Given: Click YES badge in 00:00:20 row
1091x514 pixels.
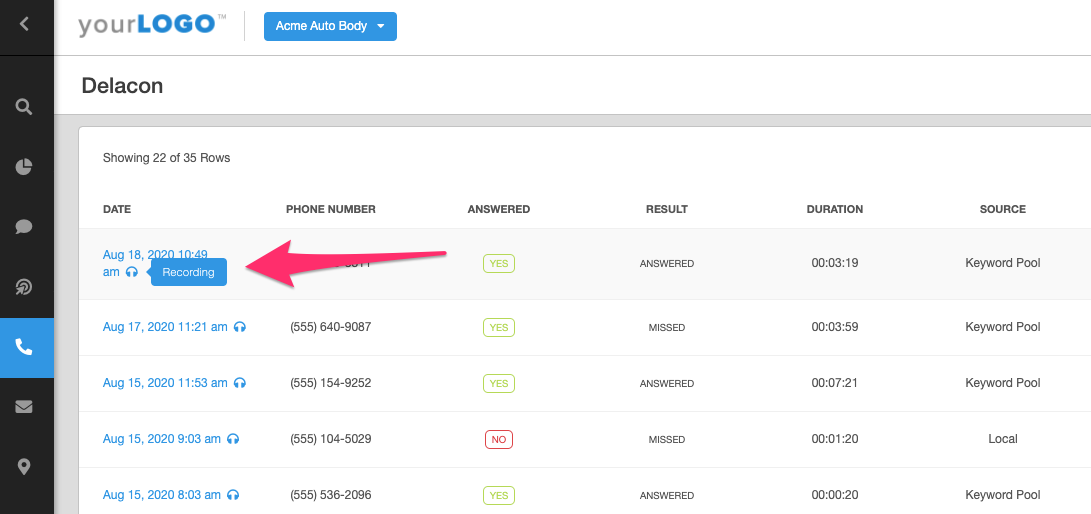Looking at the screenshot, I should point(499,495).
